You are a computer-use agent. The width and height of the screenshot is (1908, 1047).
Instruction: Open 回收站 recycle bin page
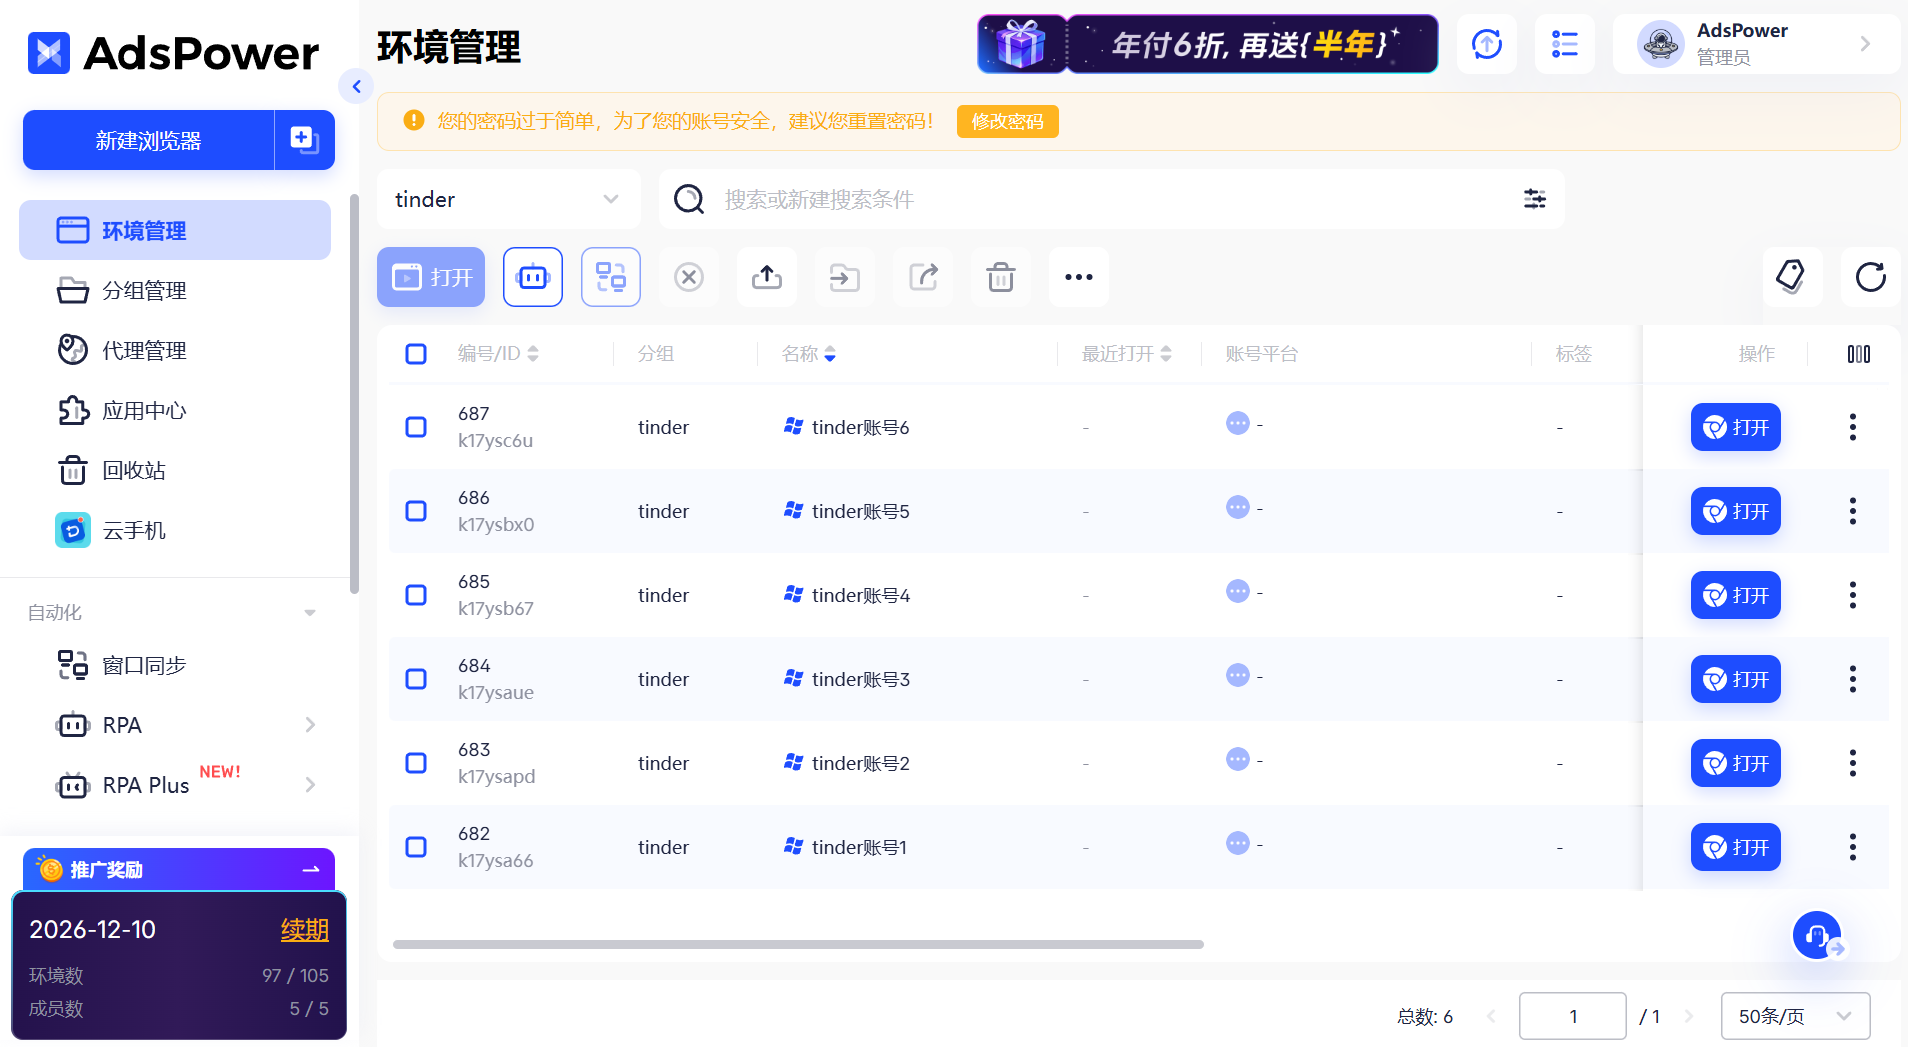(x=134, y=470)
